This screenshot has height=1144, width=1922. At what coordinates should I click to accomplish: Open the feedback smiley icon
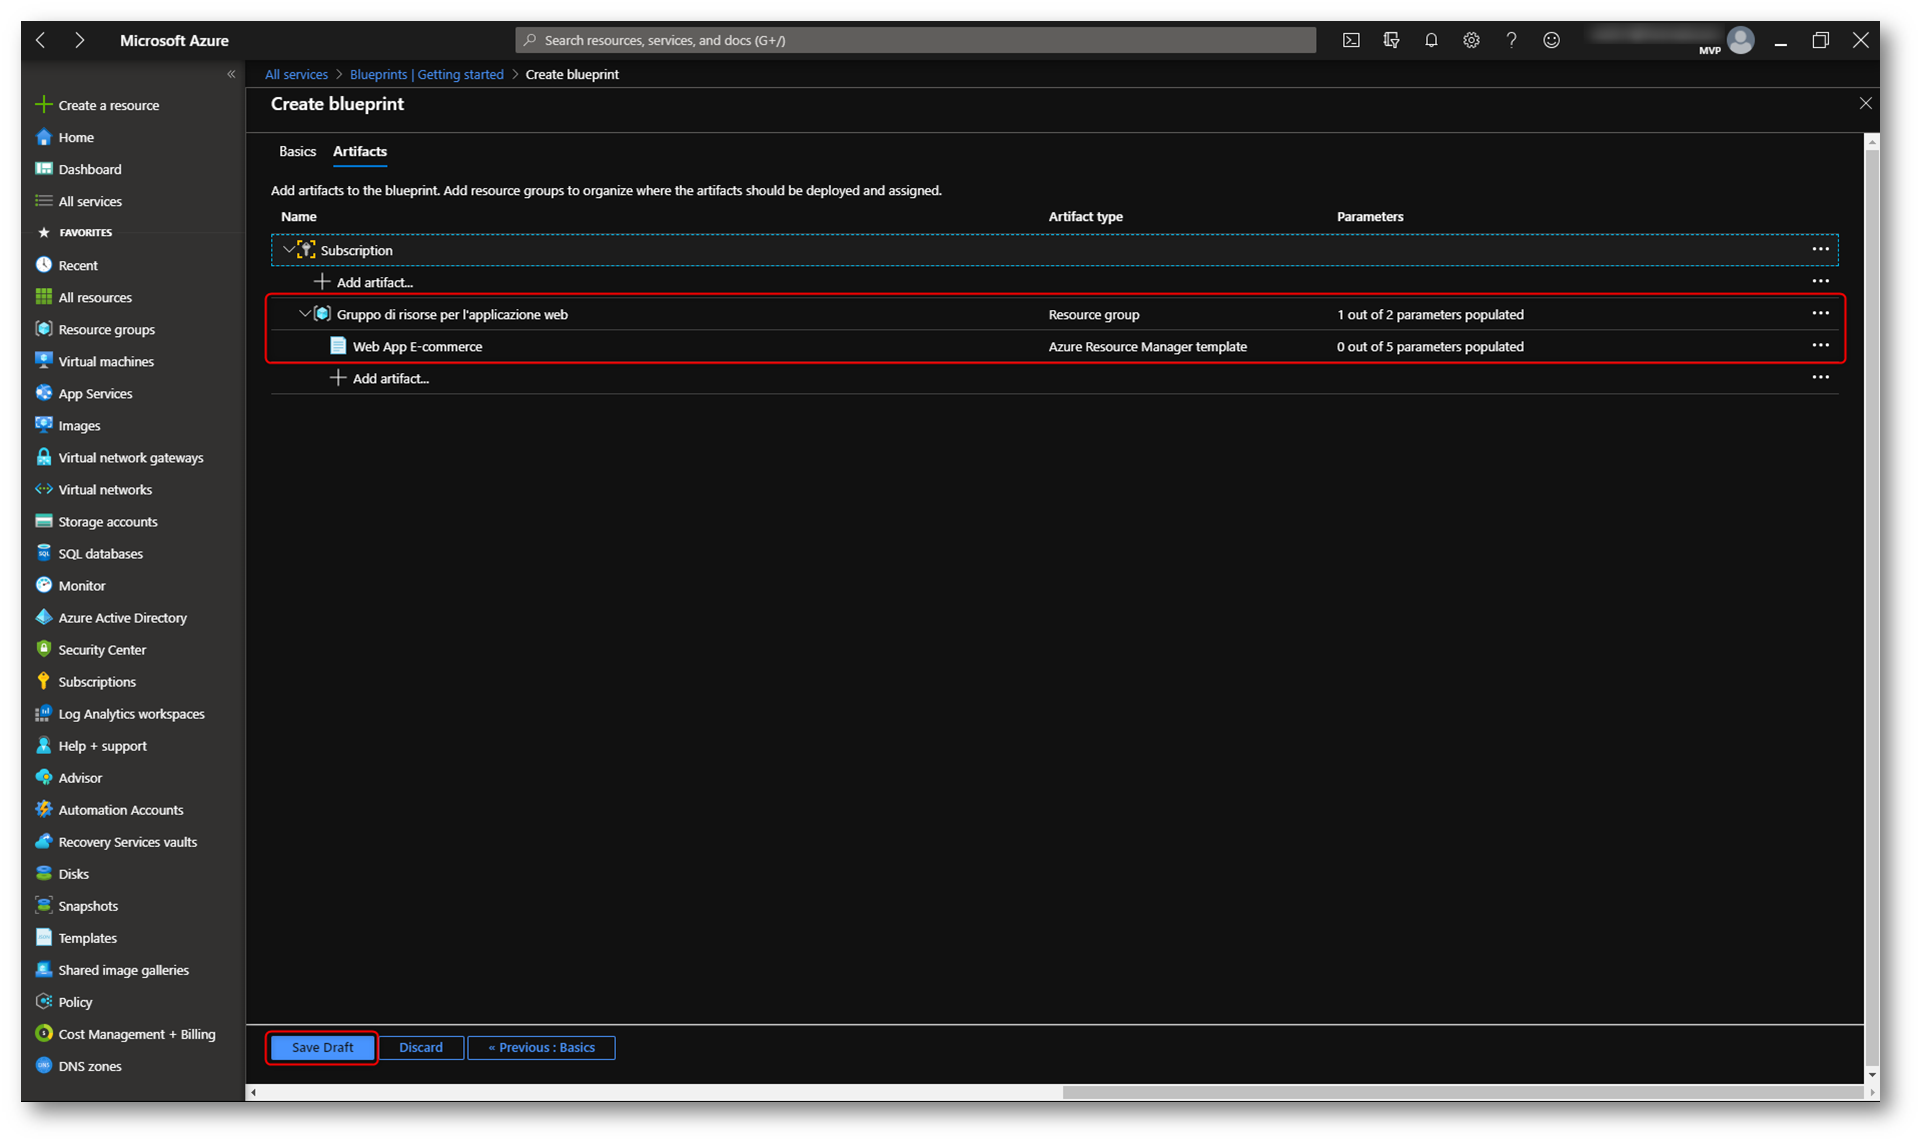click(x=1551, y=40)
